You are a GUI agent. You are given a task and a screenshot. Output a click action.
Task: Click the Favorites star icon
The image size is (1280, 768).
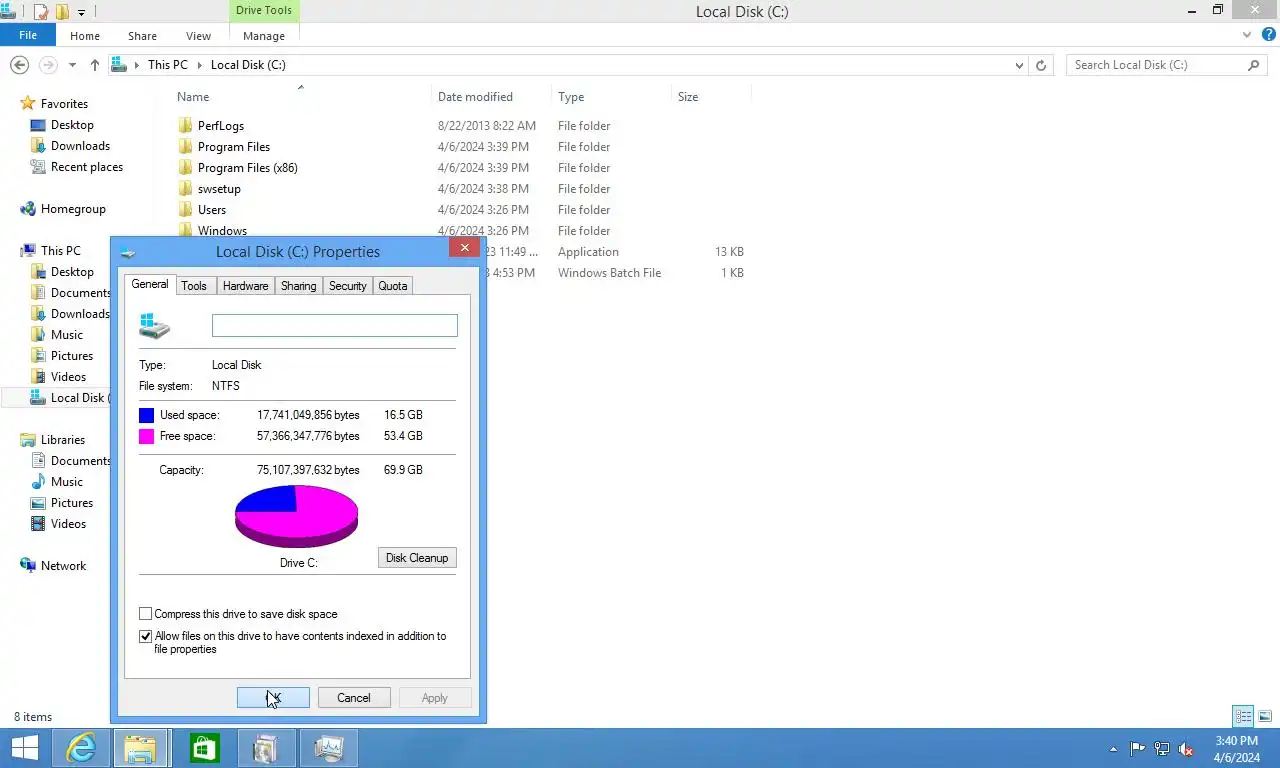tap(28, 103)
